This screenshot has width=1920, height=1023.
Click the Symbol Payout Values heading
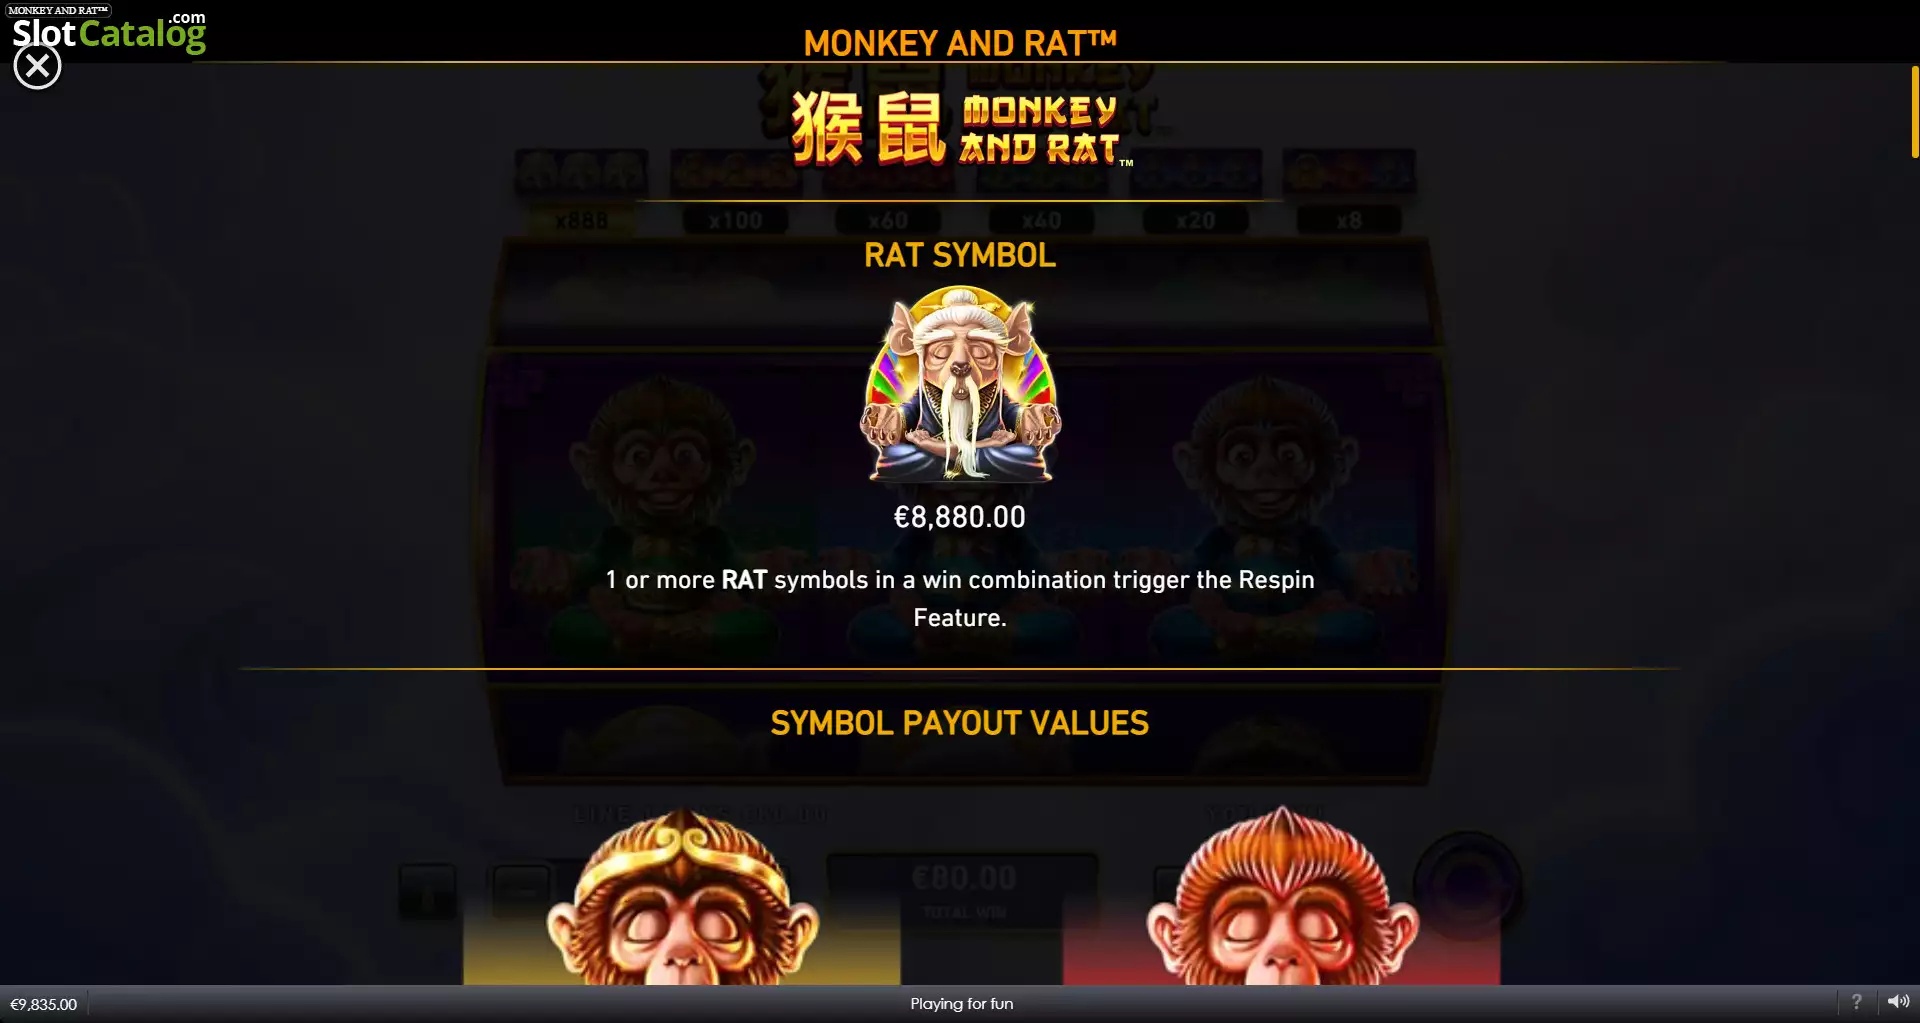(x=960, y=723)
